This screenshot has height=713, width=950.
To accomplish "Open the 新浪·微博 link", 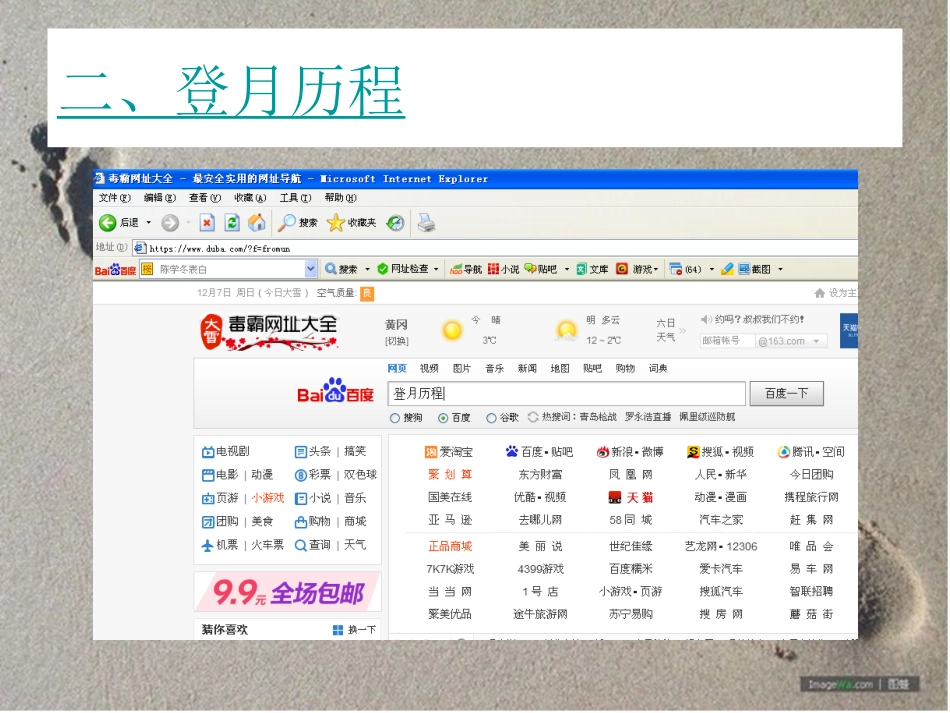I will 630,453.
